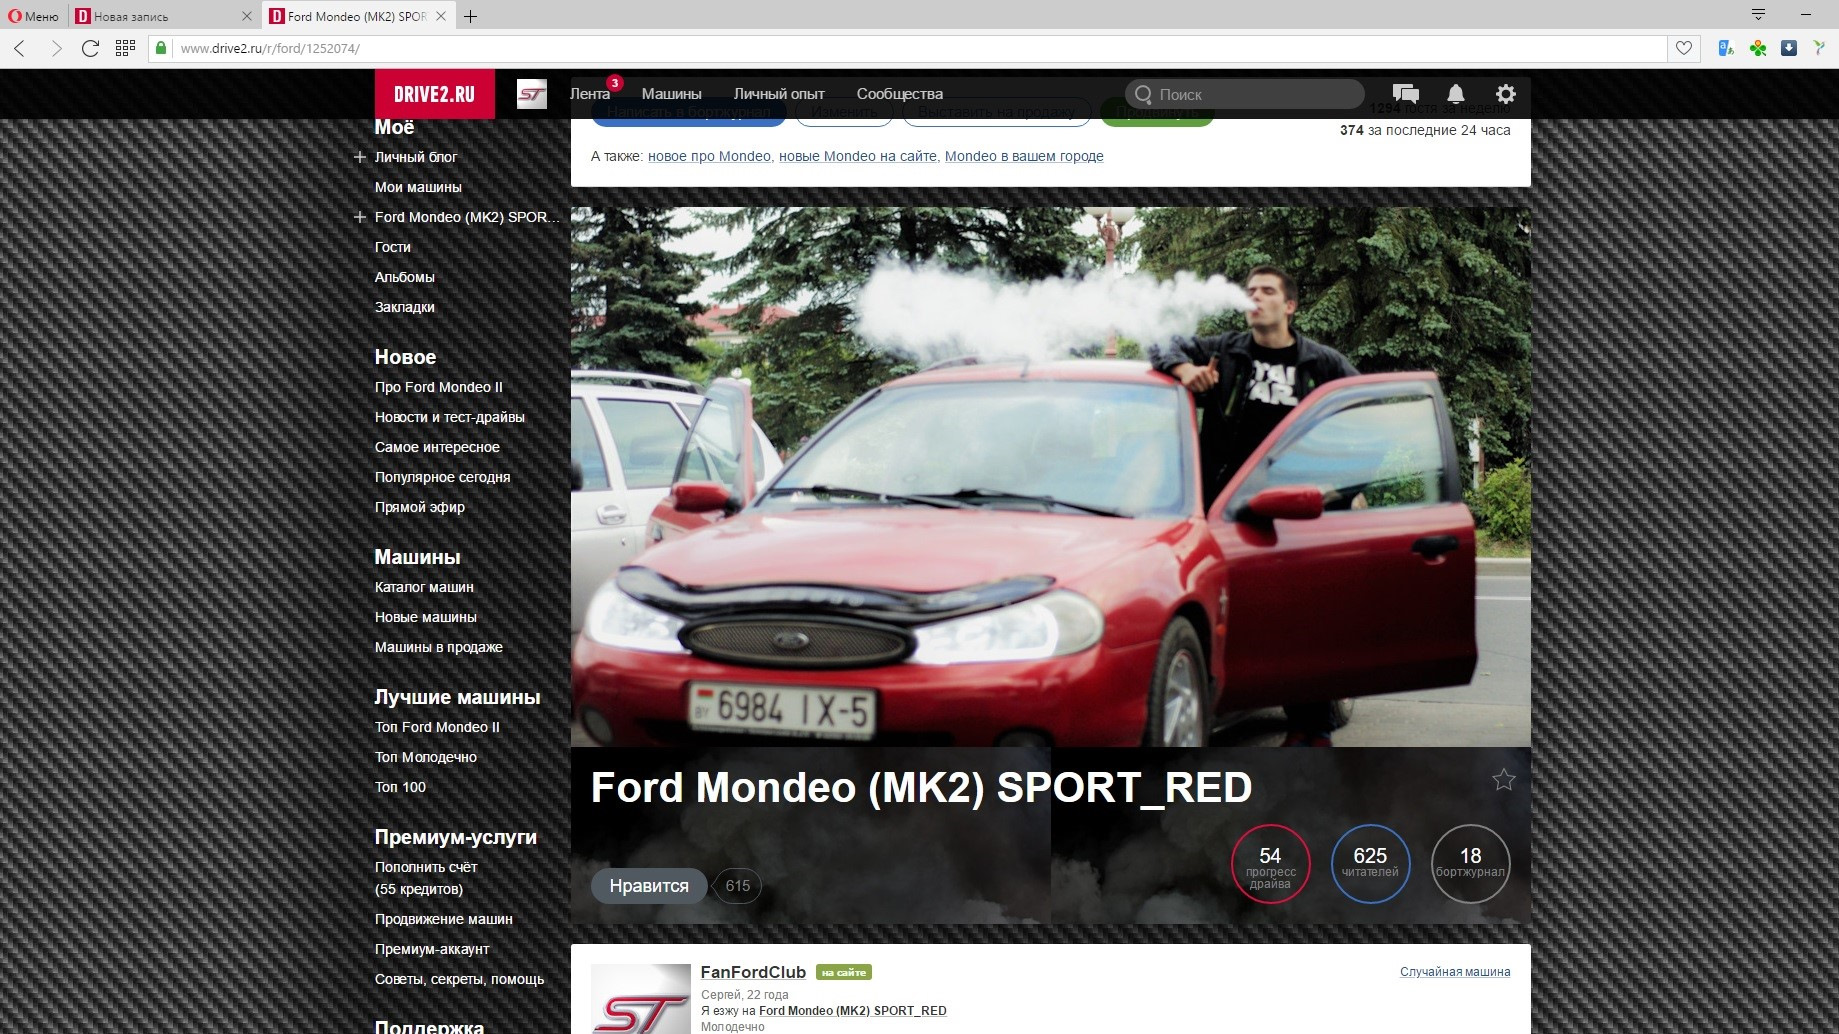
Task: Open Новые машины link
Action: click(426, 617)
